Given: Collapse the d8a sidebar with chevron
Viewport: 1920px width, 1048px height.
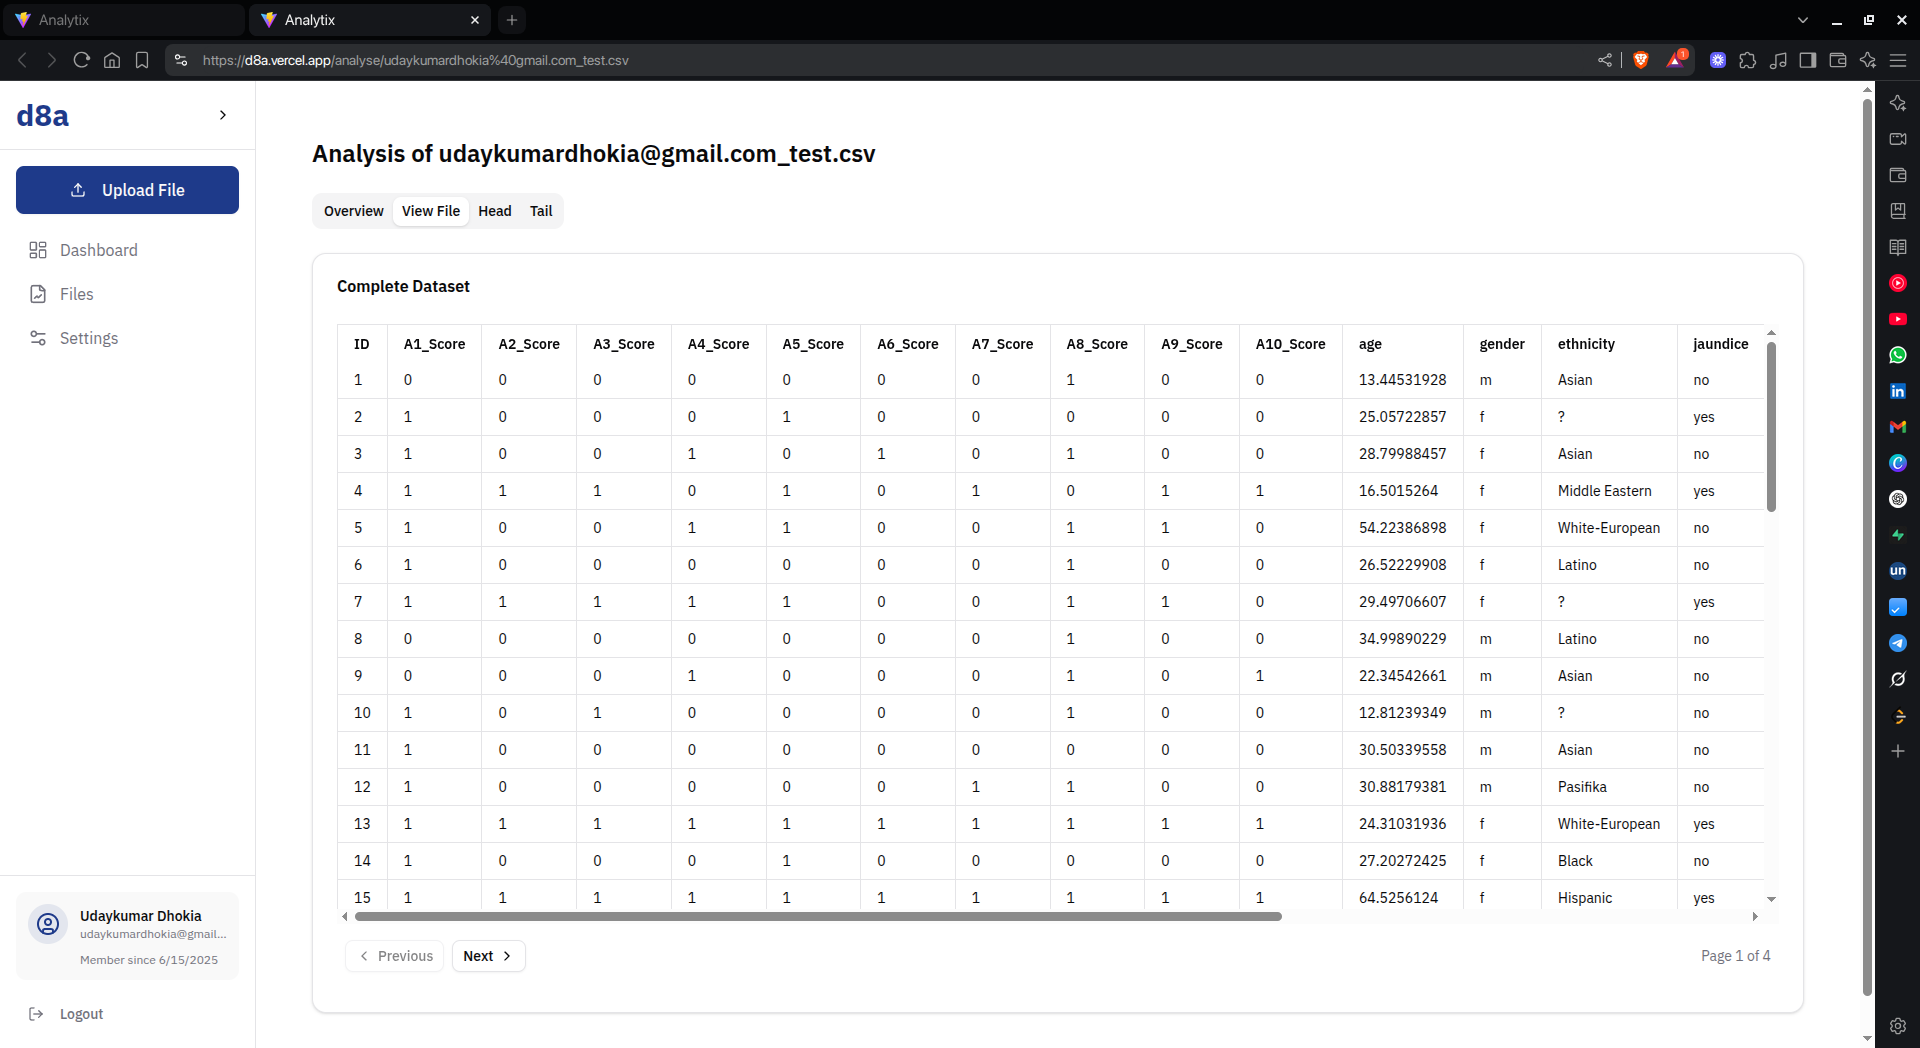Looking at the screenshot, I should pyautogui.click(x=223, y=115).
